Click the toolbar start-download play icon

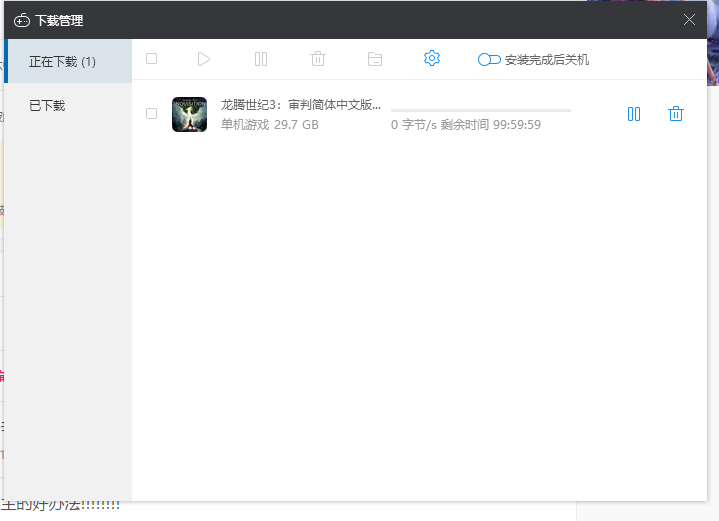coord(204,59)
